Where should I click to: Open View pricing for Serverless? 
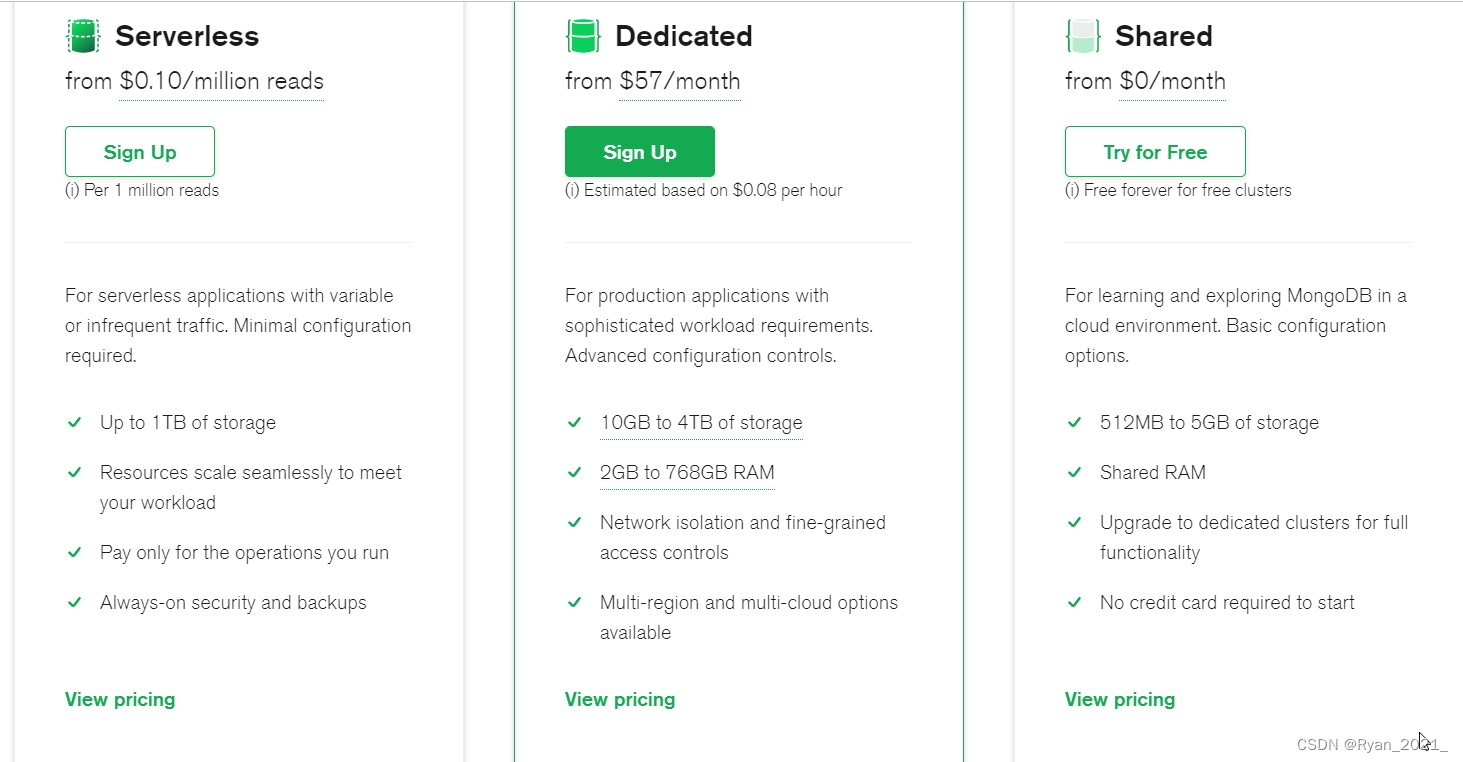[120, 699]
